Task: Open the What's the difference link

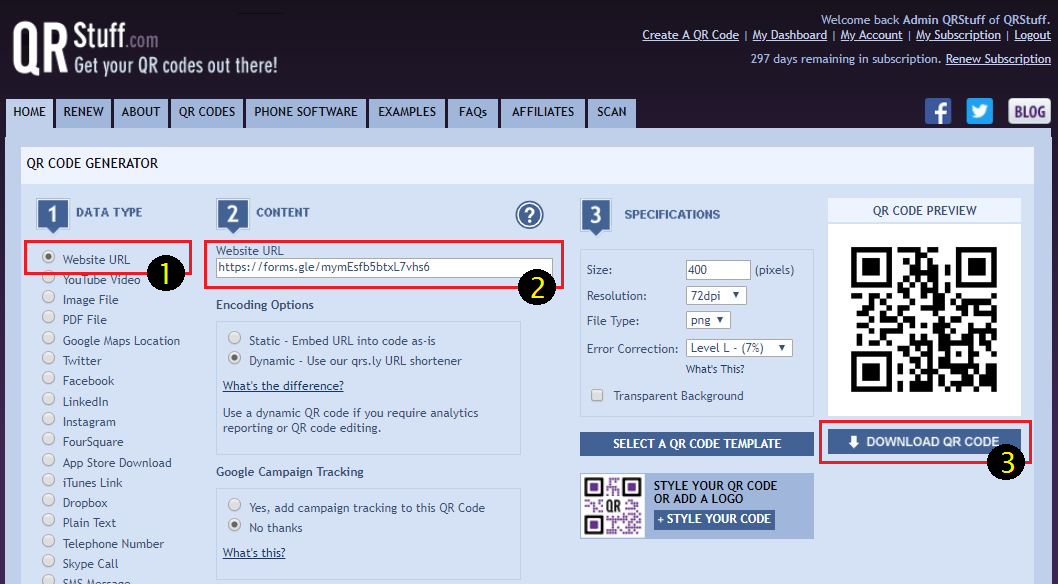Action: pos(283,386)
